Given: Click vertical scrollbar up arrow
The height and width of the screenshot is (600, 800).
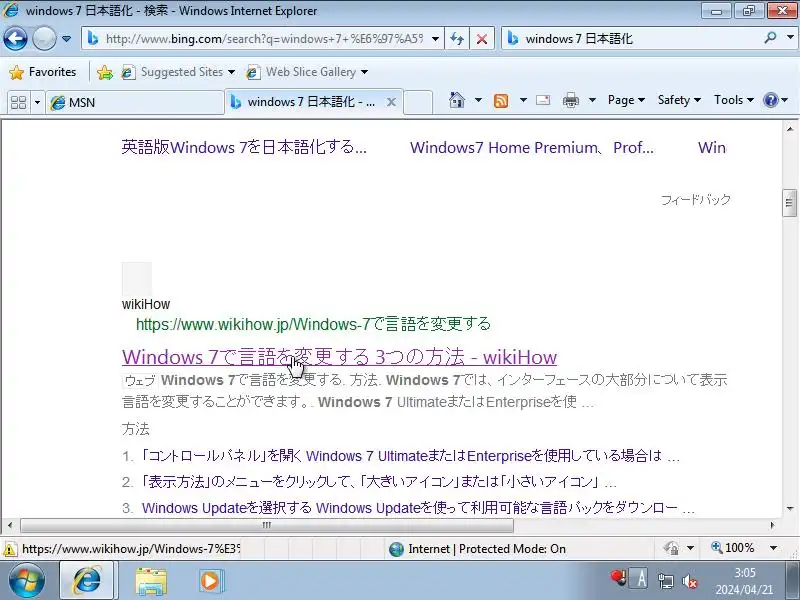Looking at the screenshot, I should coord(789,129).
